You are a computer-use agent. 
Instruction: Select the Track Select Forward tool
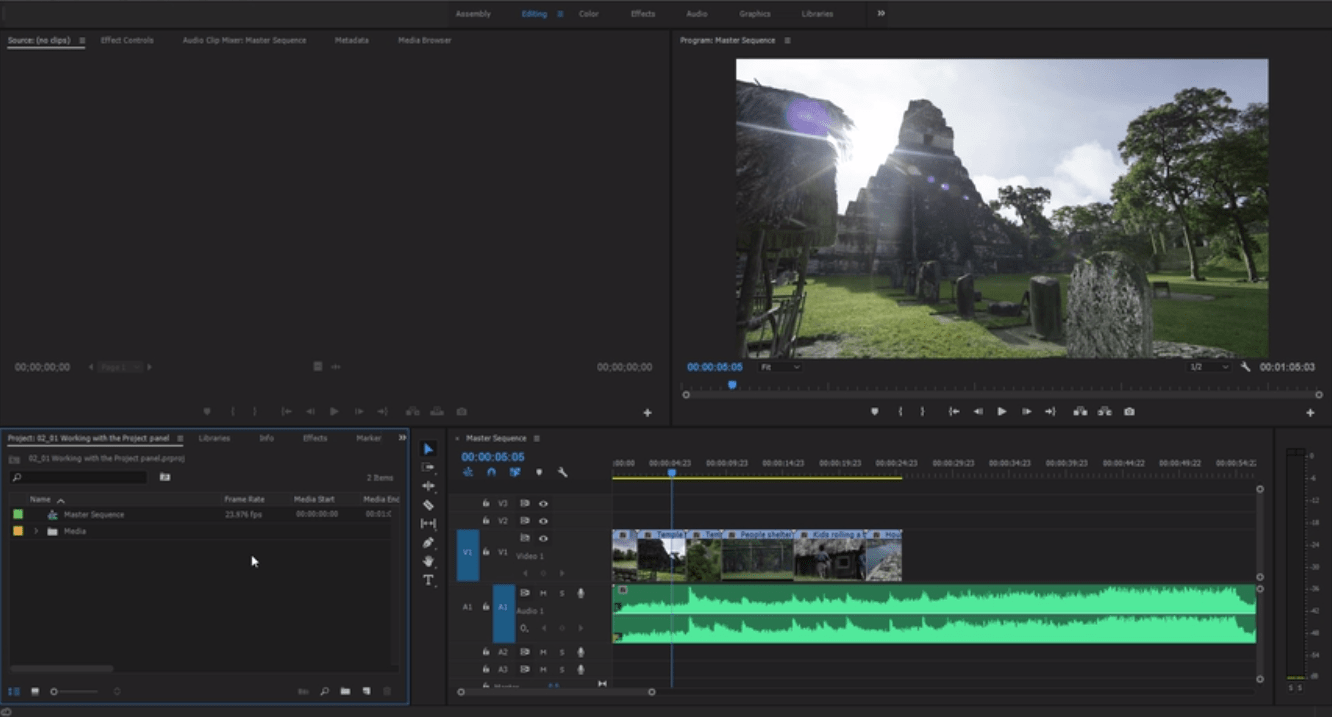(429, 468)
